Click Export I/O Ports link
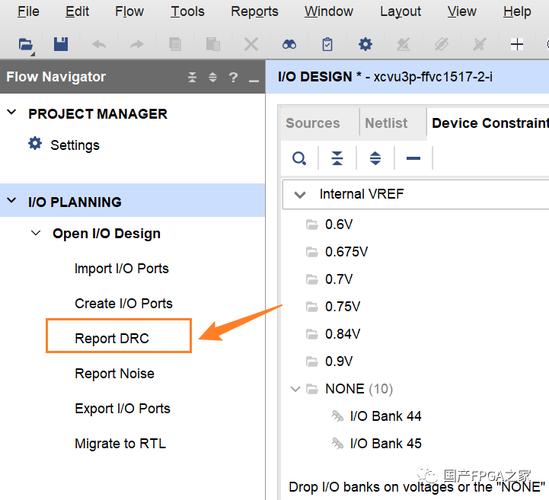This screenshot has width=549, height=500. tap(123, 409)
